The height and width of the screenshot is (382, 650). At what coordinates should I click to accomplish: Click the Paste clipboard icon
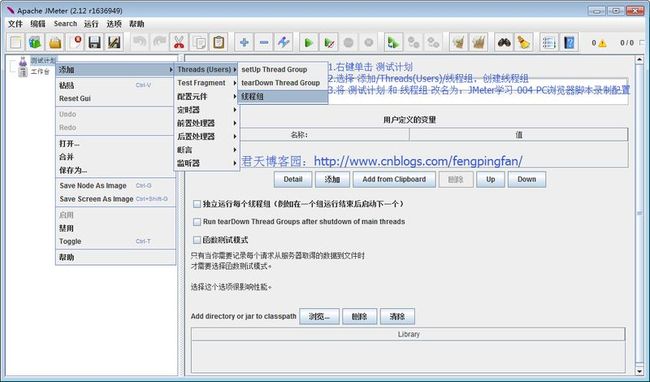click(218, 42)
